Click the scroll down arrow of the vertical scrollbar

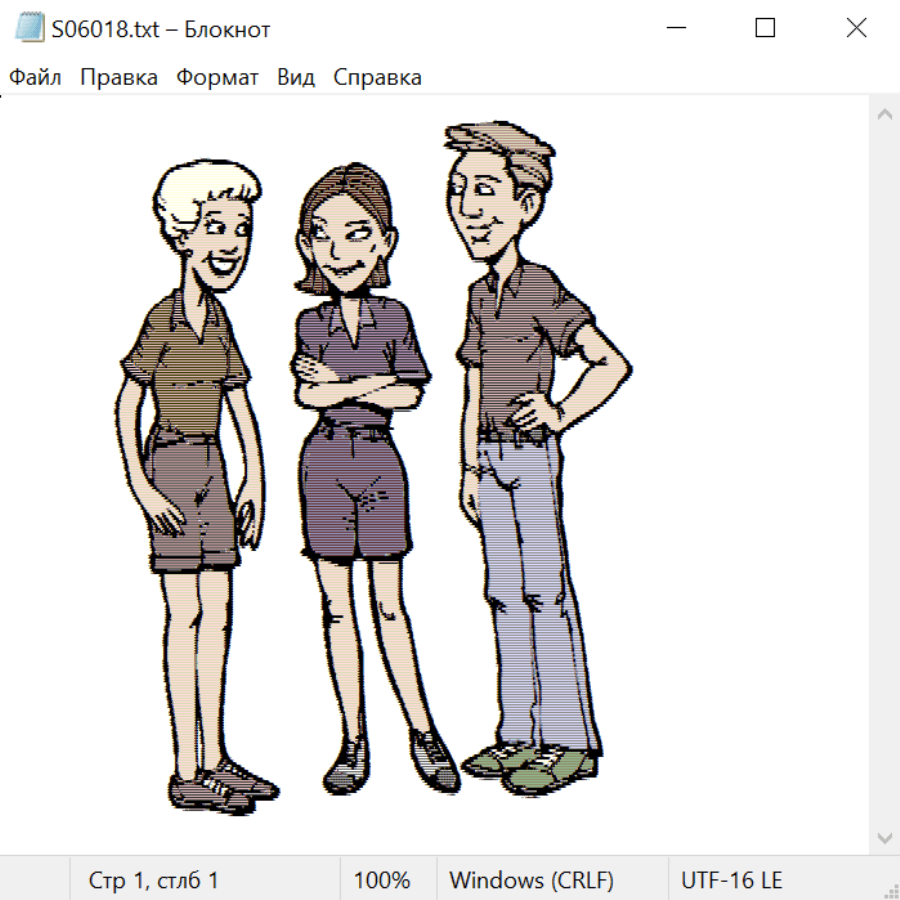tap(884, 836)
